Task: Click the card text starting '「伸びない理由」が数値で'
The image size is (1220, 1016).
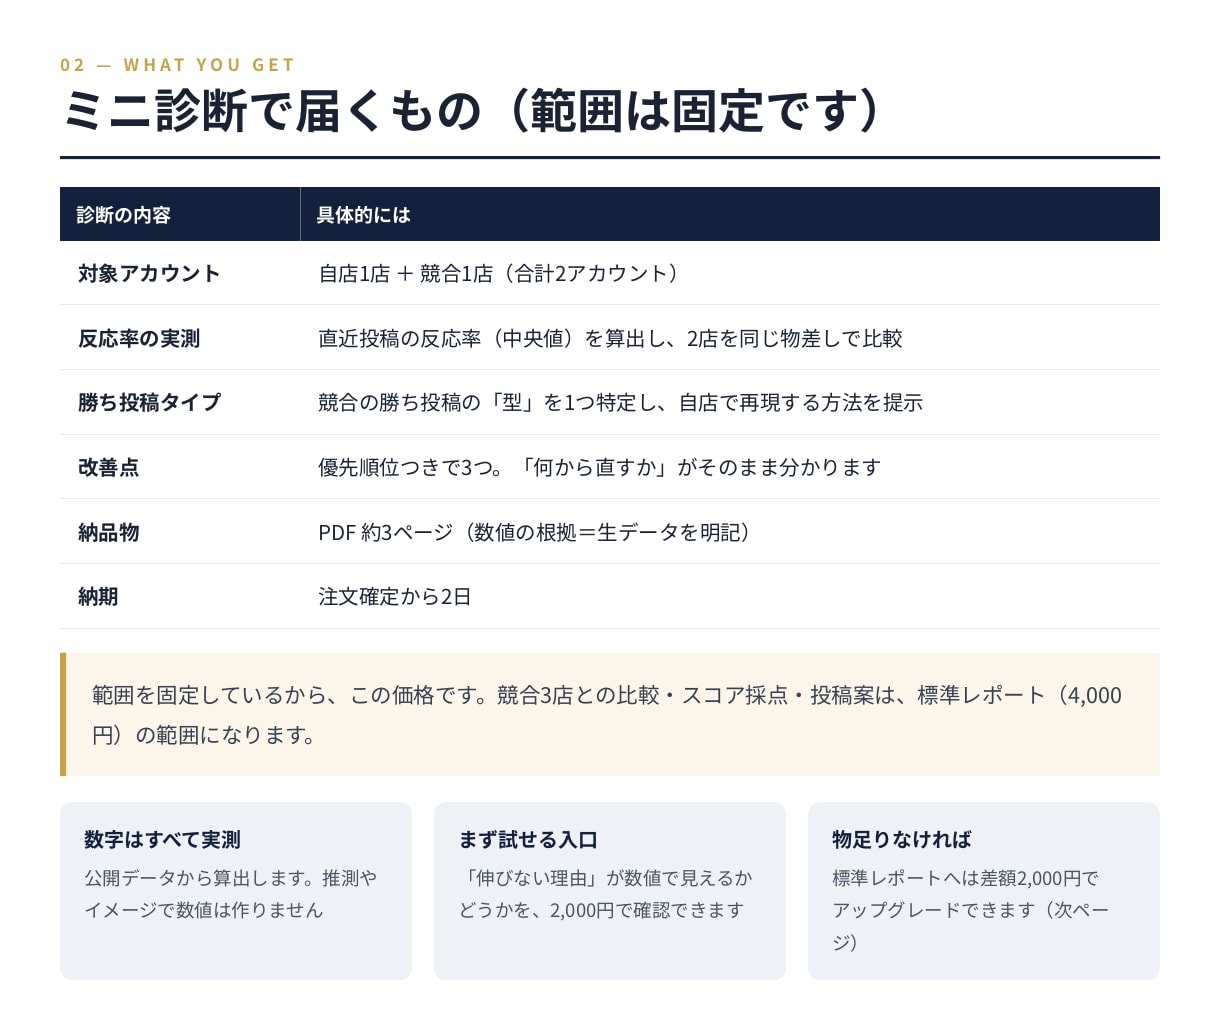Action: 605,894
